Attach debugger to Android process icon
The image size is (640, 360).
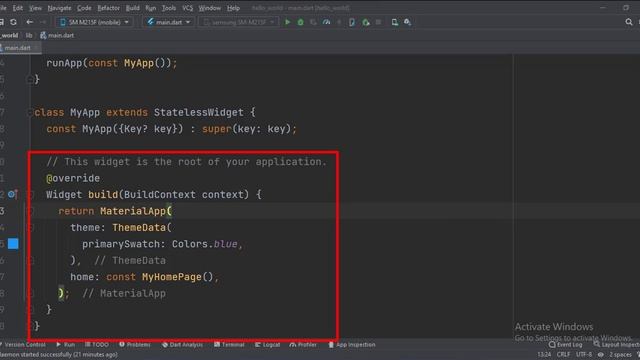[x=366, y=22]
